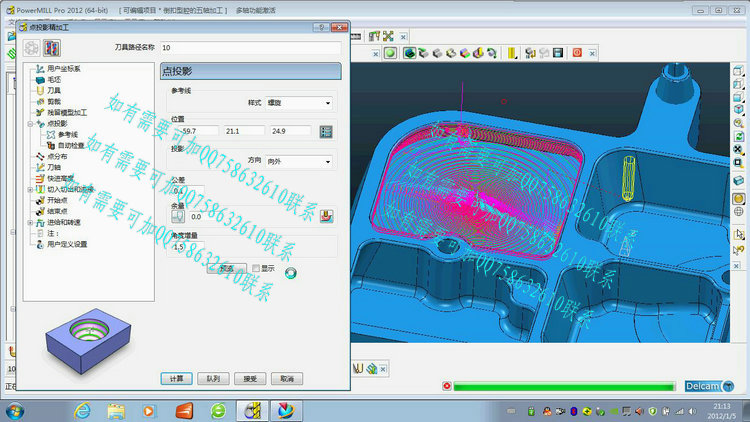The image size is (750, 422).
Task: Click the zoom magnifier icon in right sidebar
Action: [739, 123]
